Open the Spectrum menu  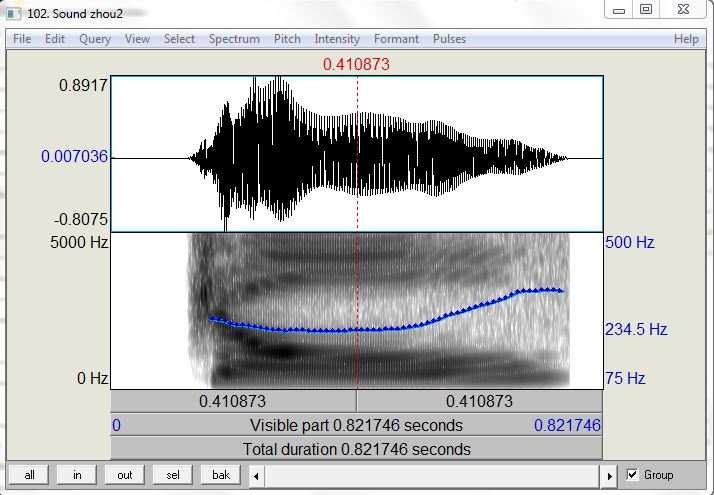tap(234, 39)
